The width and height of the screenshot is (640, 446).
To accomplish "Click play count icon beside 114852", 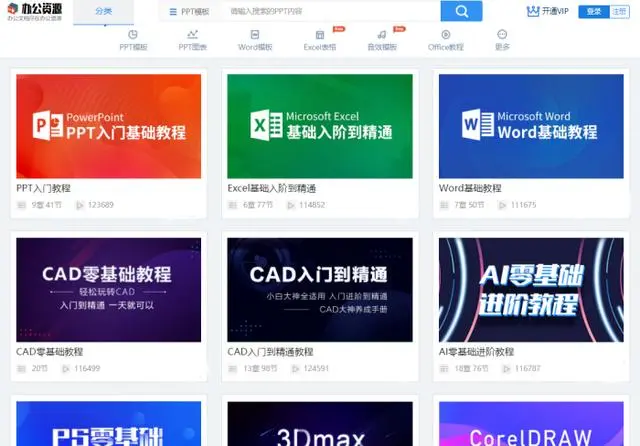I will tap(291, 205).
